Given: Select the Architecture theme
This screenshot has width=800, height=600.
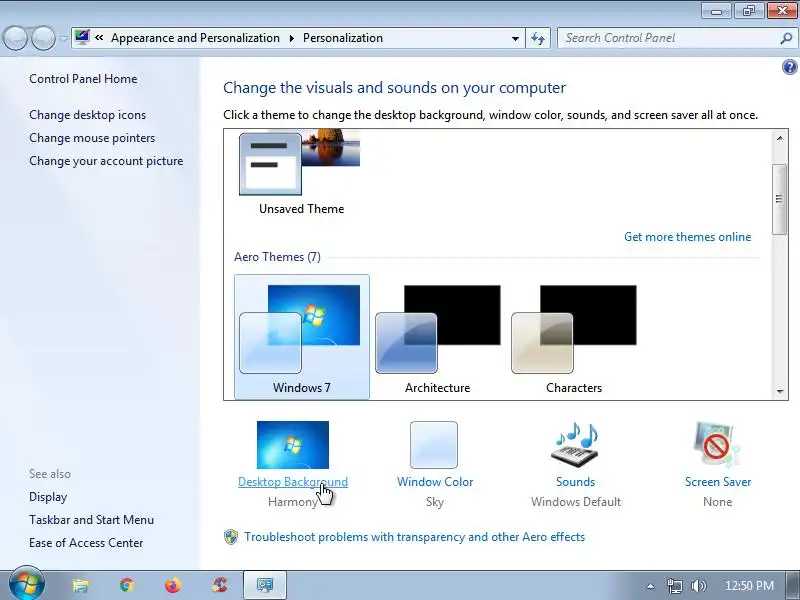Looking at the screenshot, I should 438,337.
